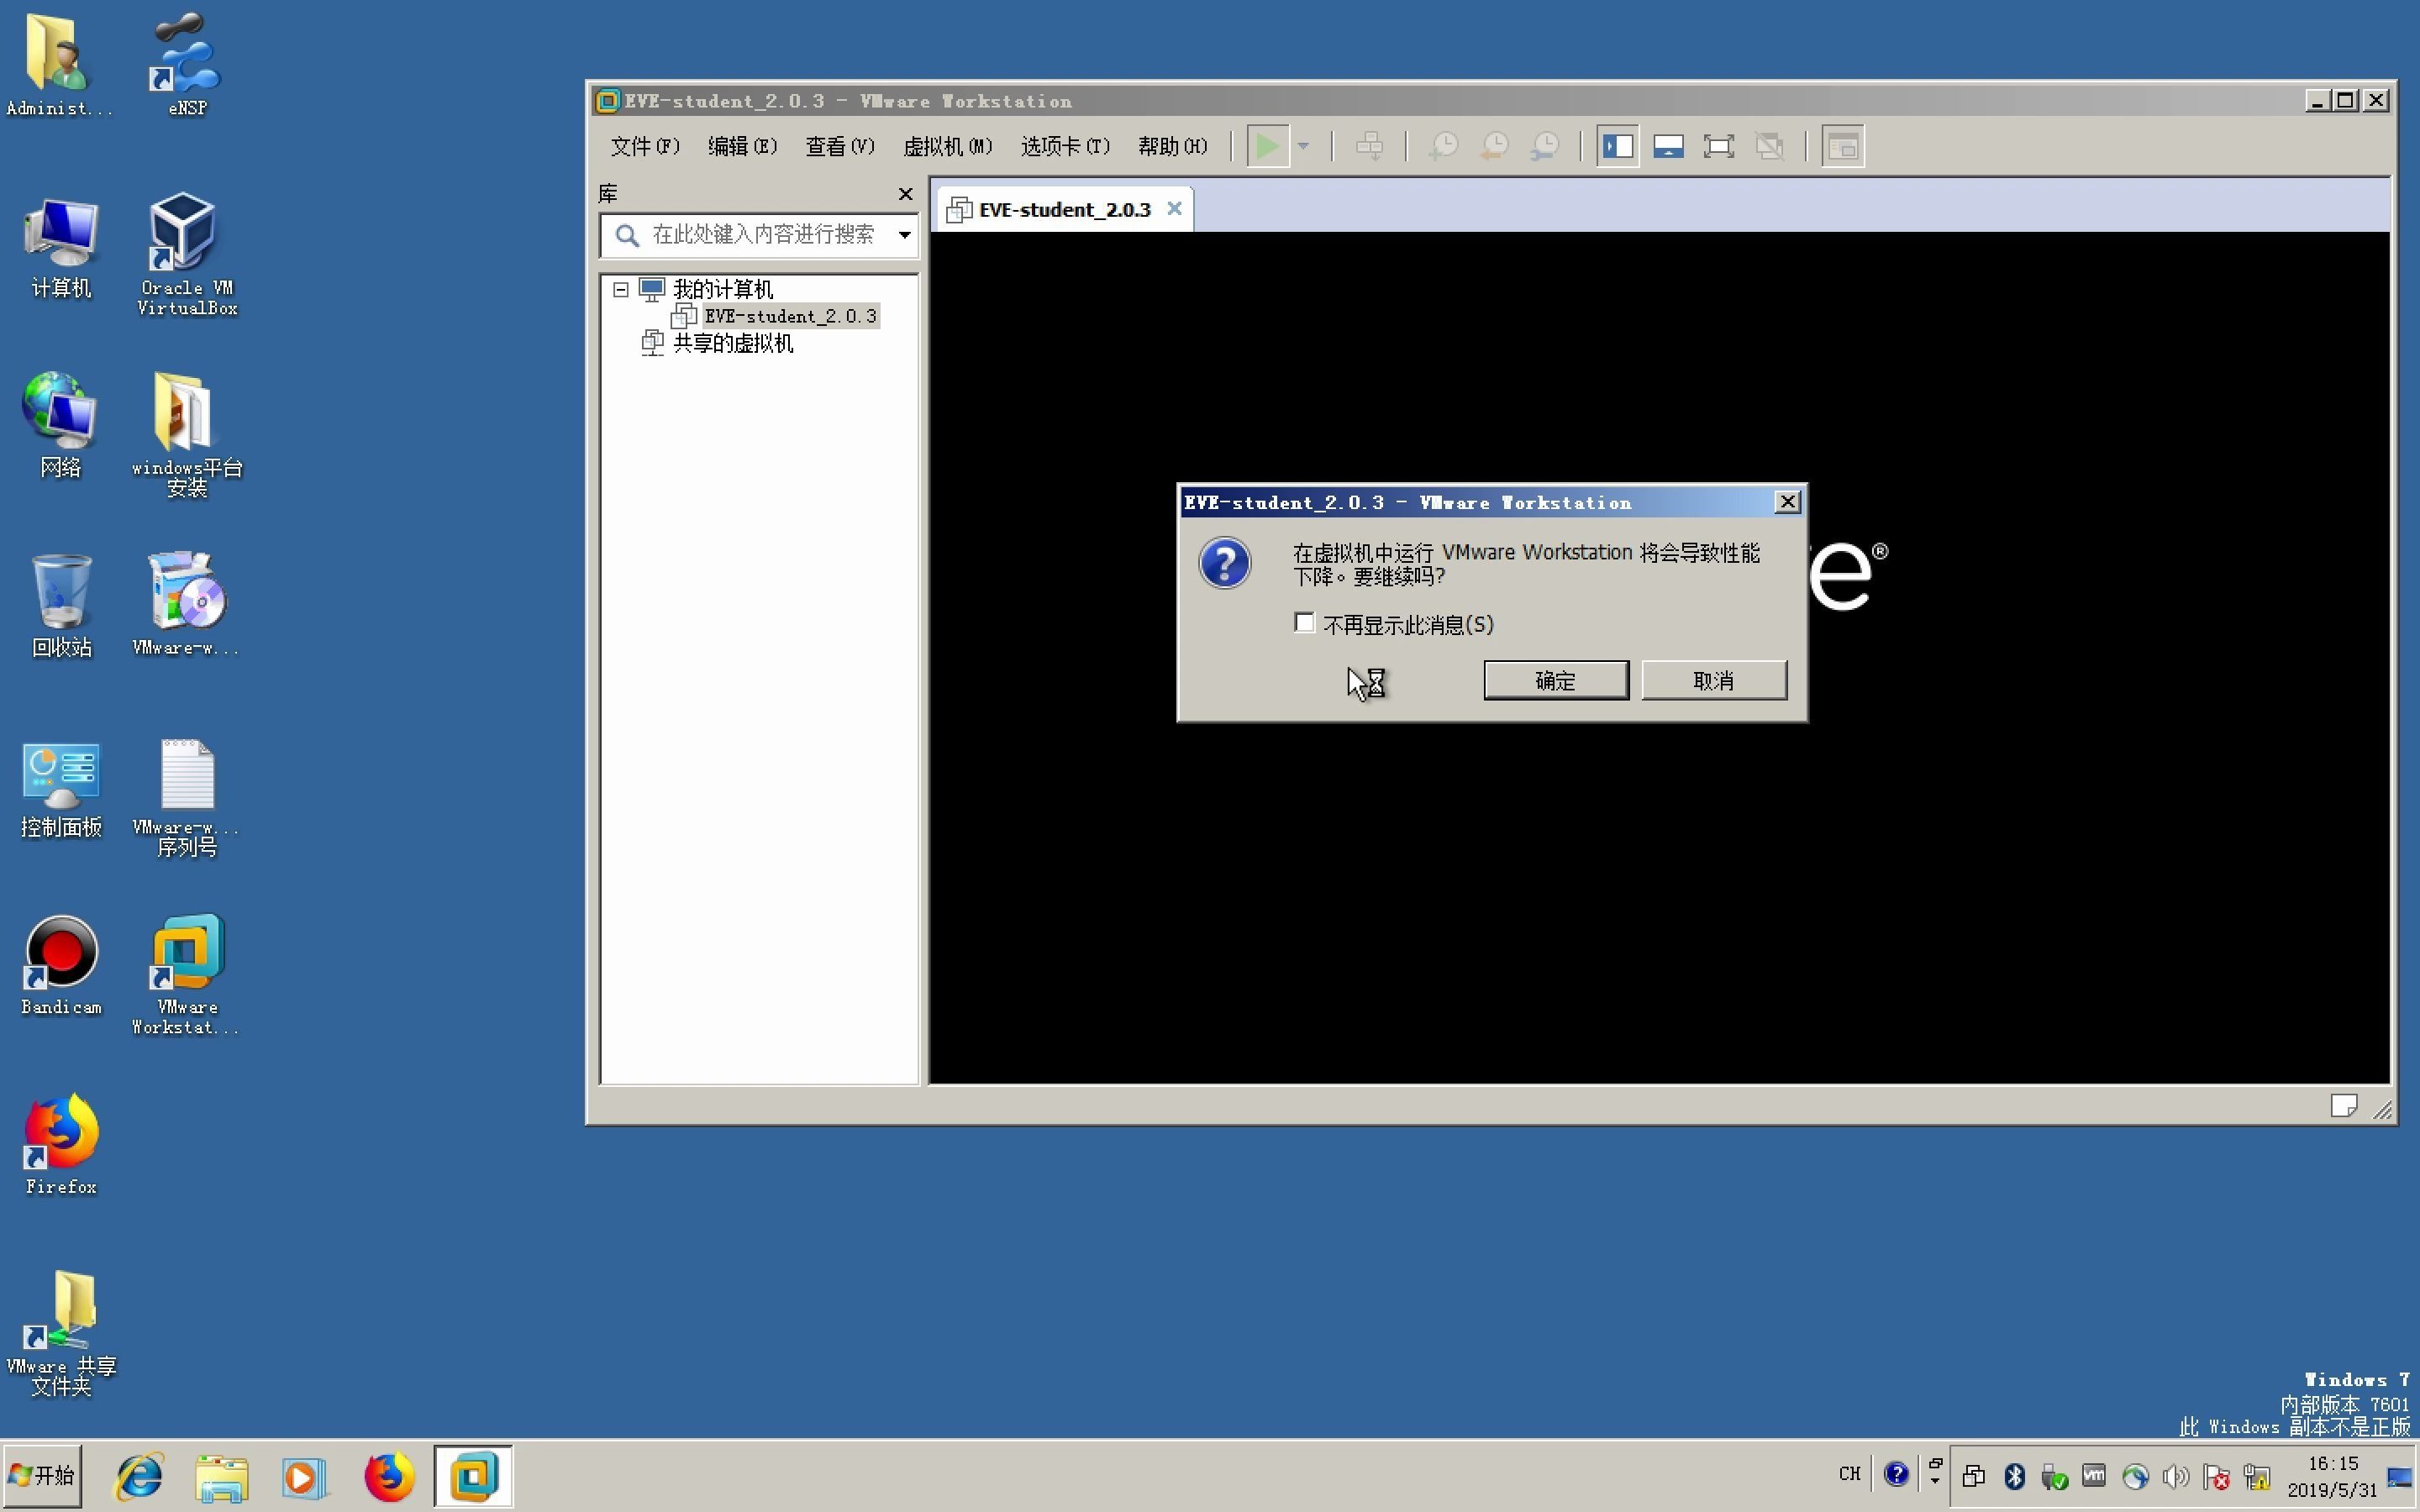This screenshot has width=2420, height=1512.
Task: Select 共享的虚拟机 in library tree
Action: [732, 344]
